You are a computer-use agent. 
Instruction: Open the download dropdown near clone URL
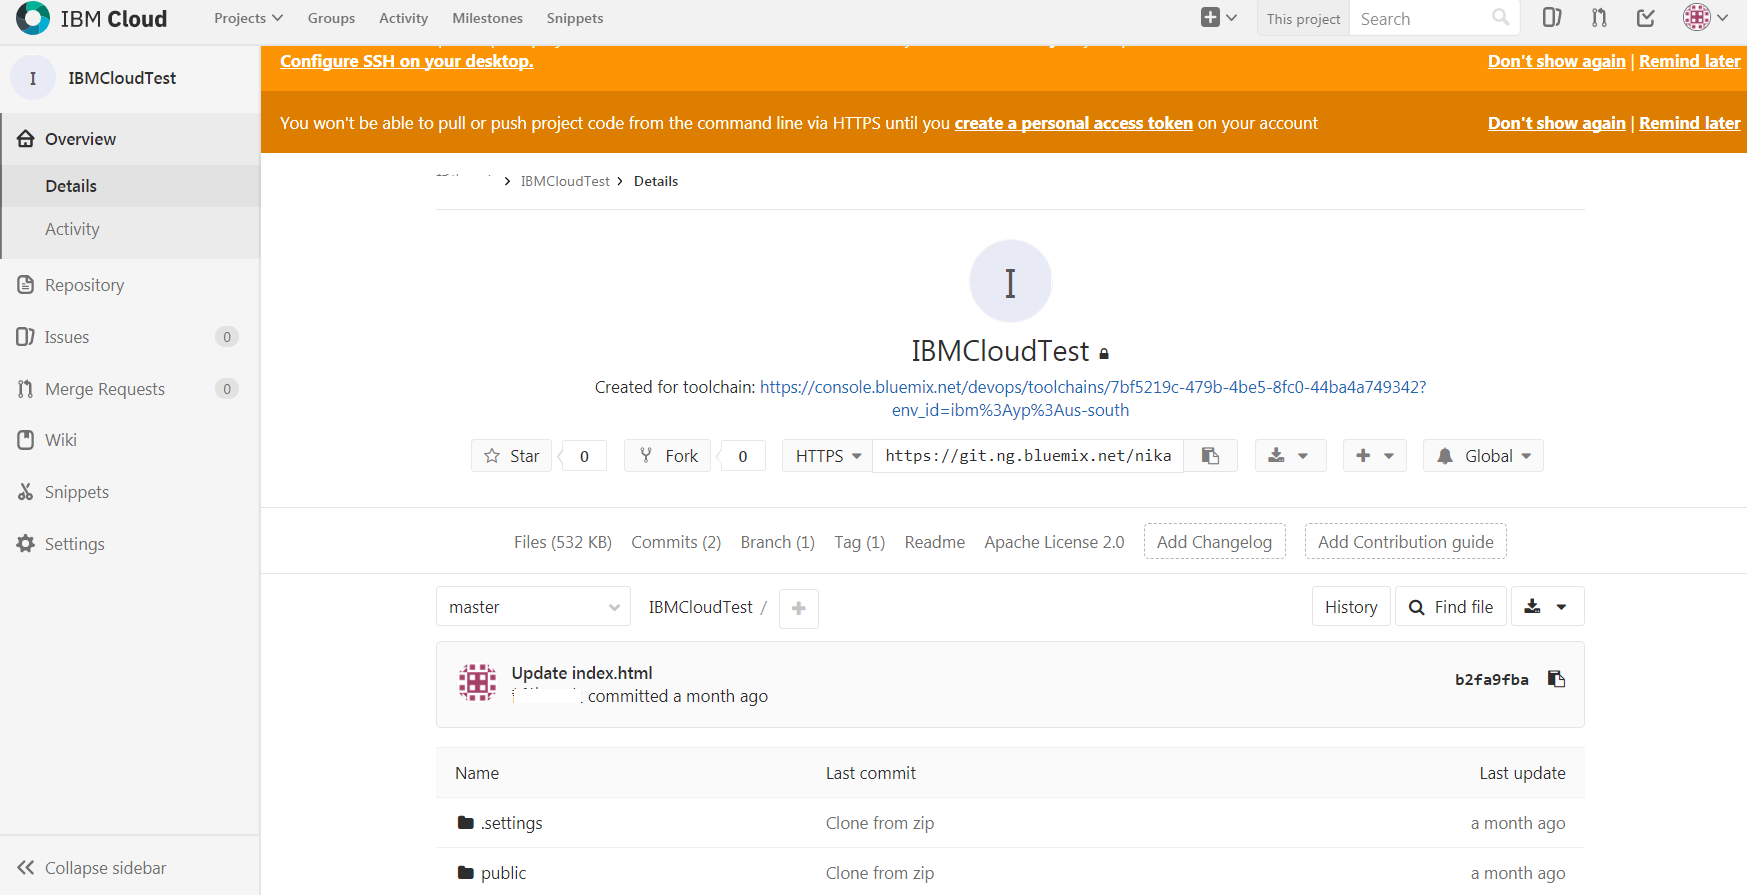coord(1290,456)
